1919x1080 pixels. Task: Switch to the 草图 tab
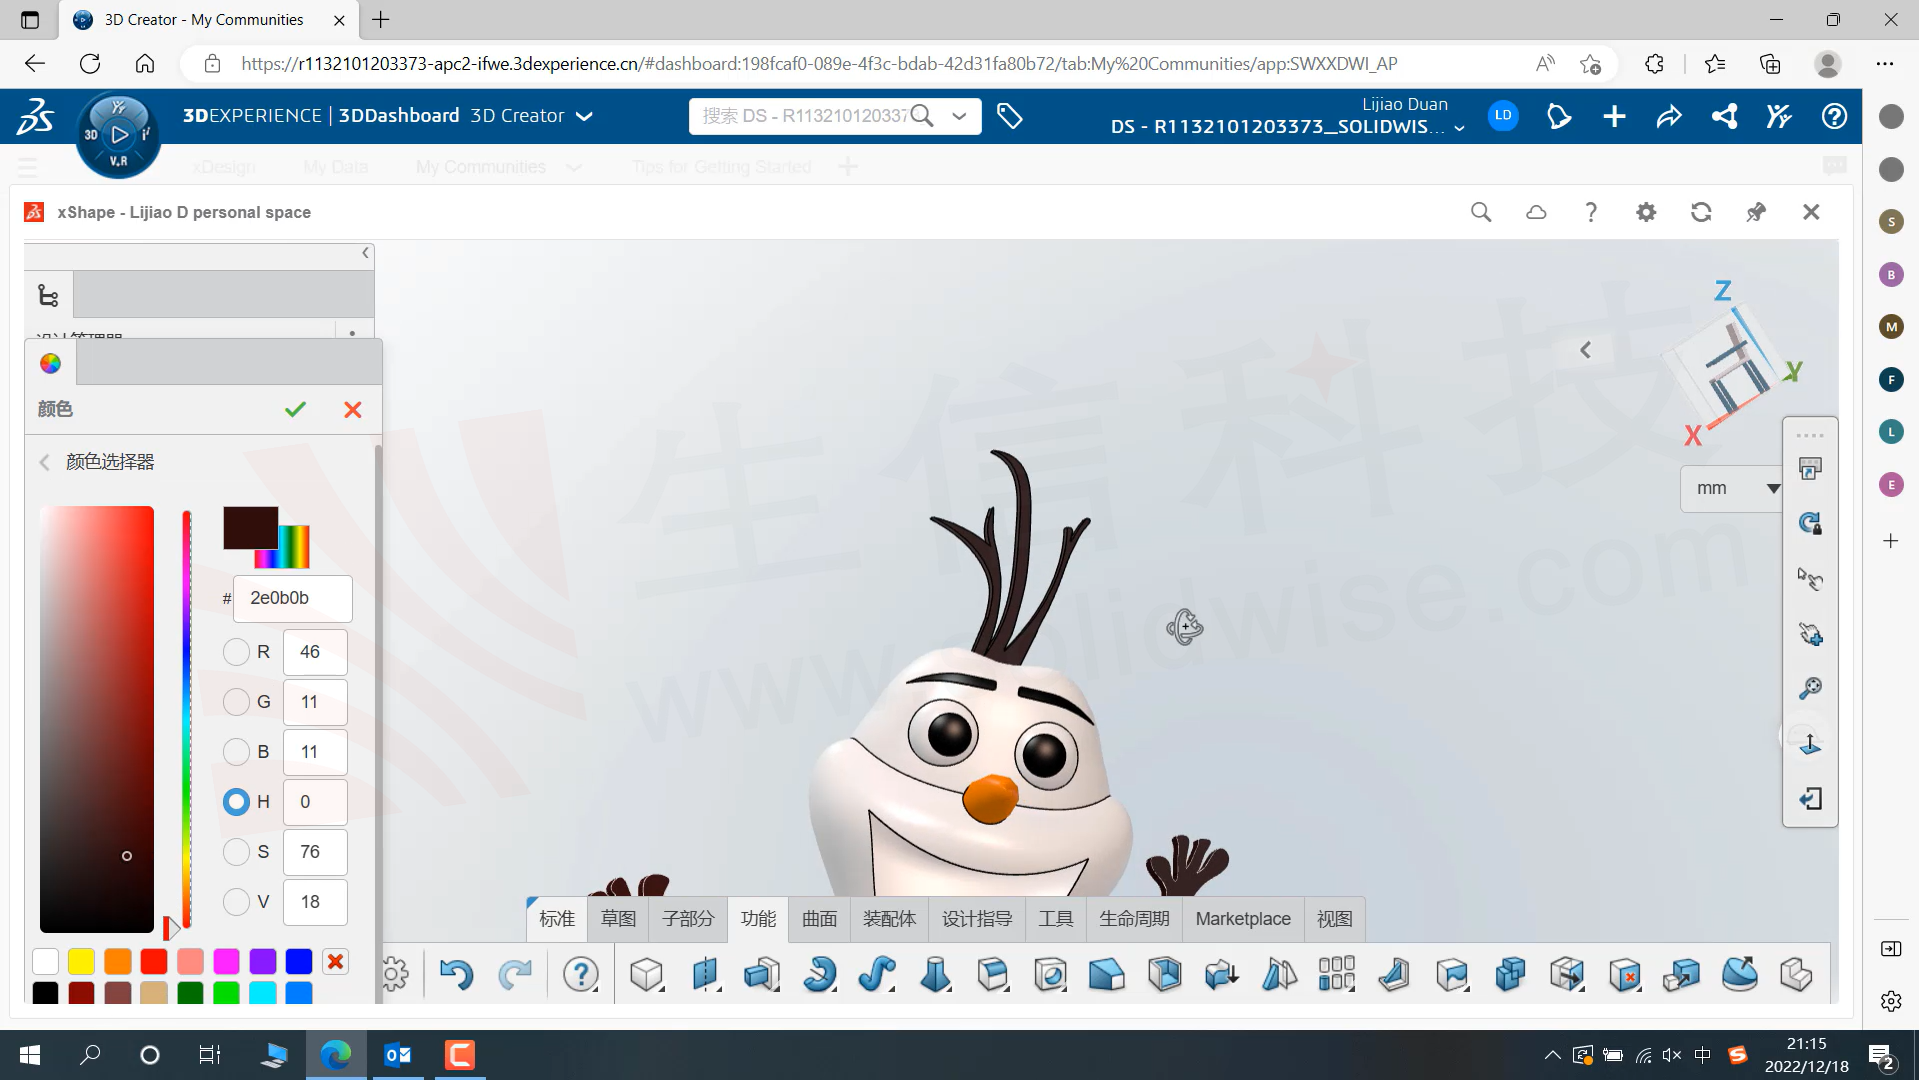point(618,919)
